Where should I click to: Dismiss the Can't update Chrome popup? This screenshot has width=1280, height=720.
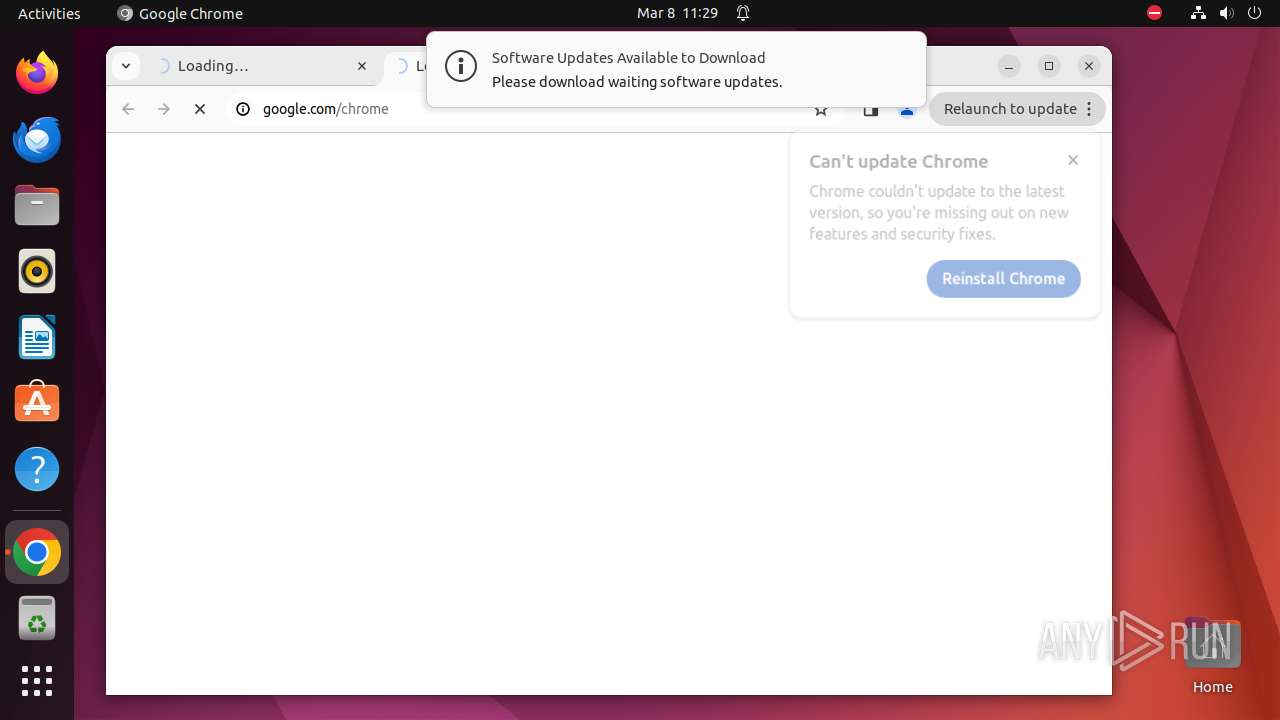pyautogui.click(x=1073, y=160)
